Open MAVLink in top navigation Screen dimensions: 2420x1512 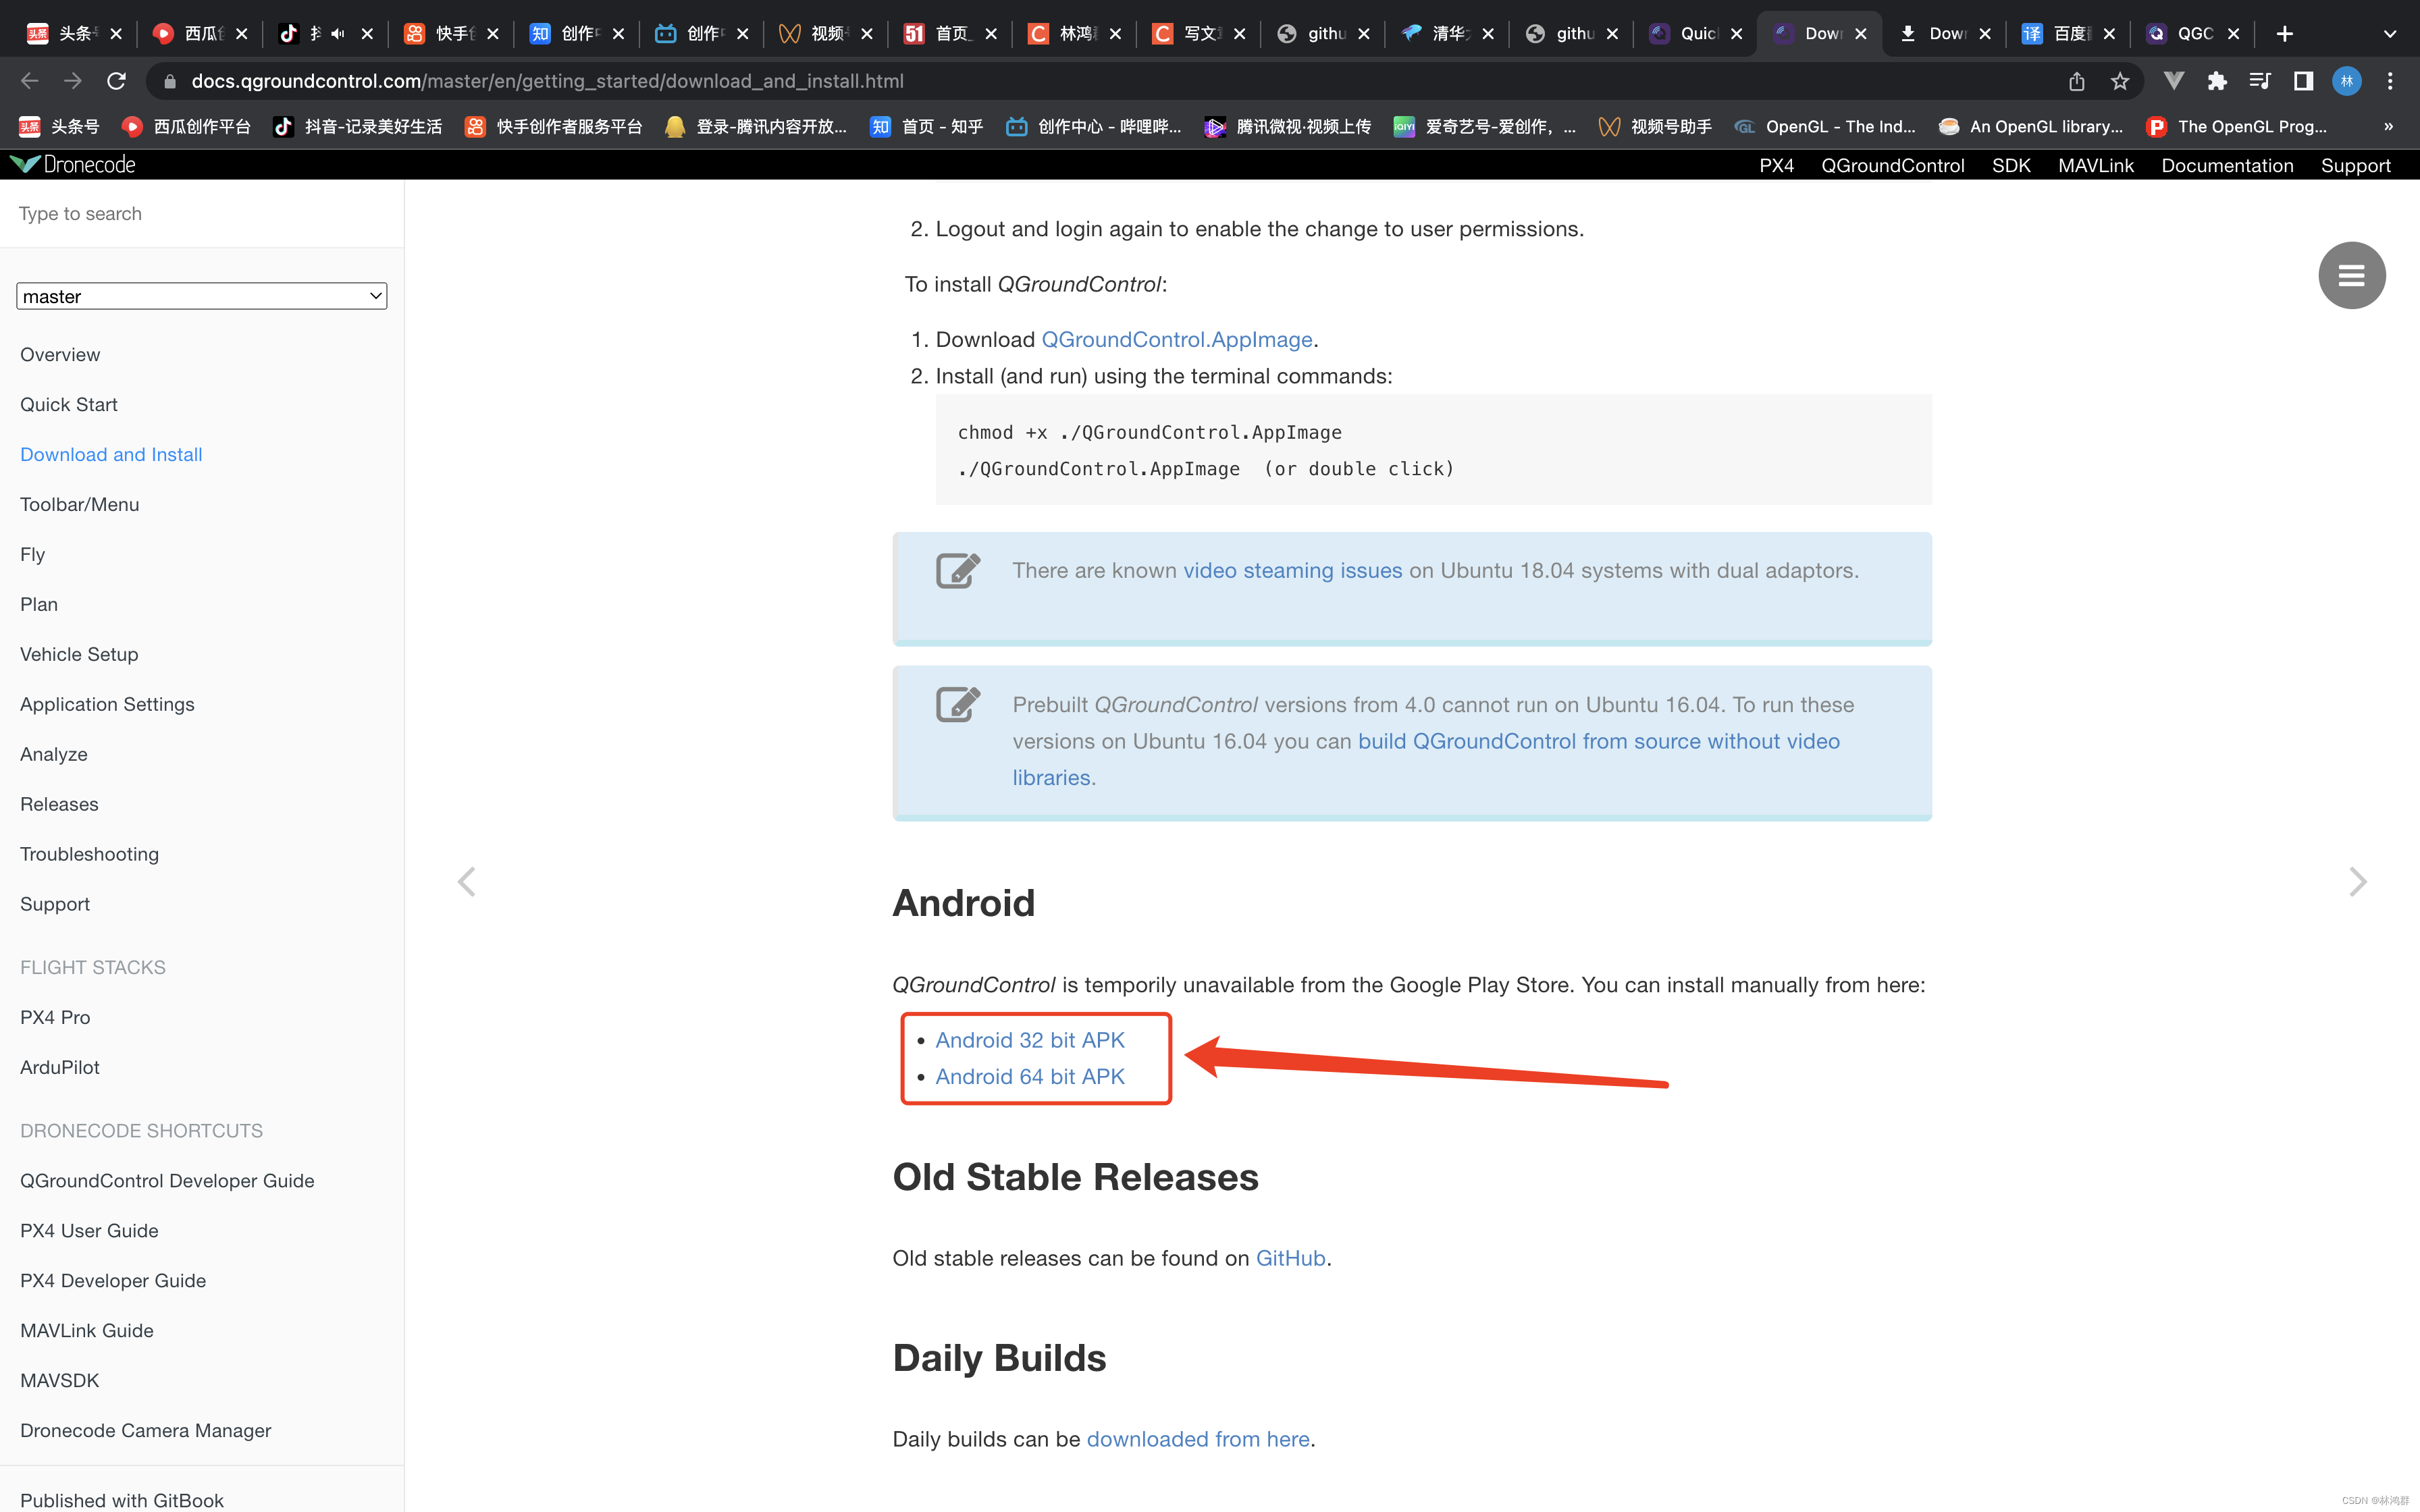[x=2096, y=166]
